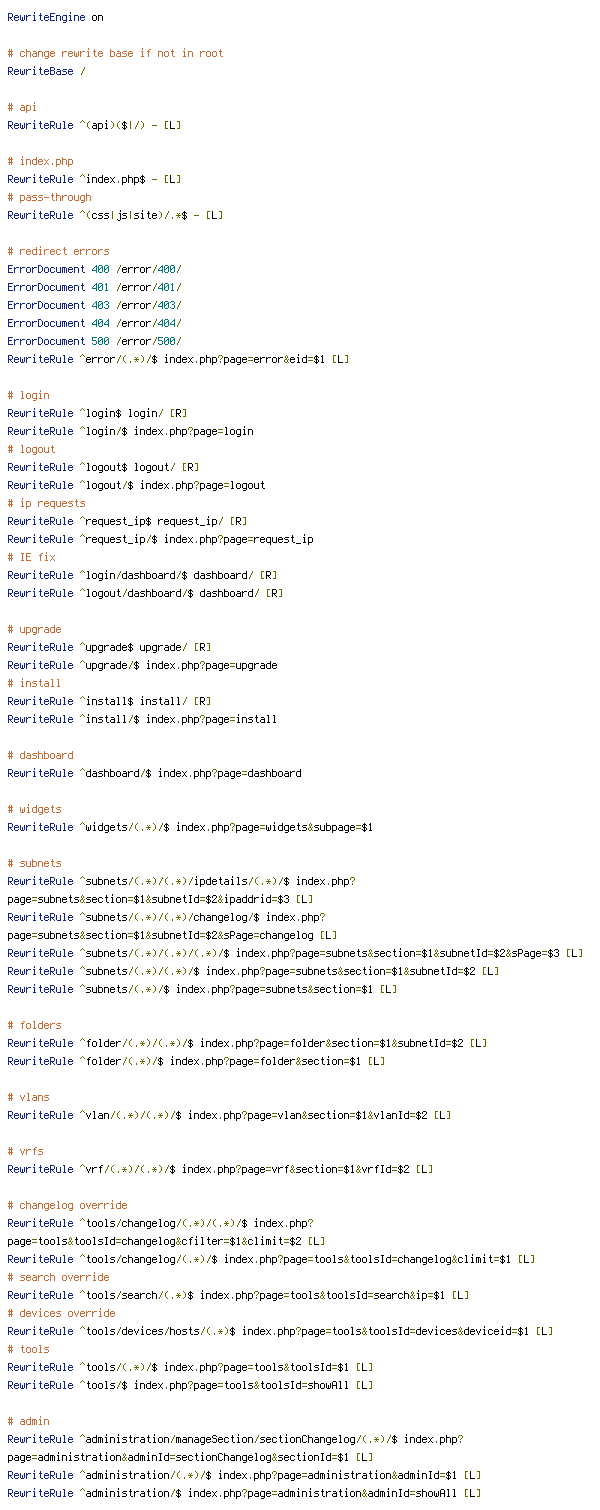Click the 'RewriteBase /' directive

46,71
